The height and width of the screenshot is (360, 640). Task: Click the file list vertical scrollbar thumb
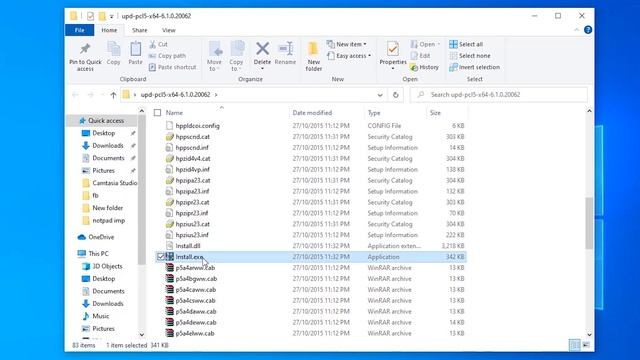pos(589,223)
